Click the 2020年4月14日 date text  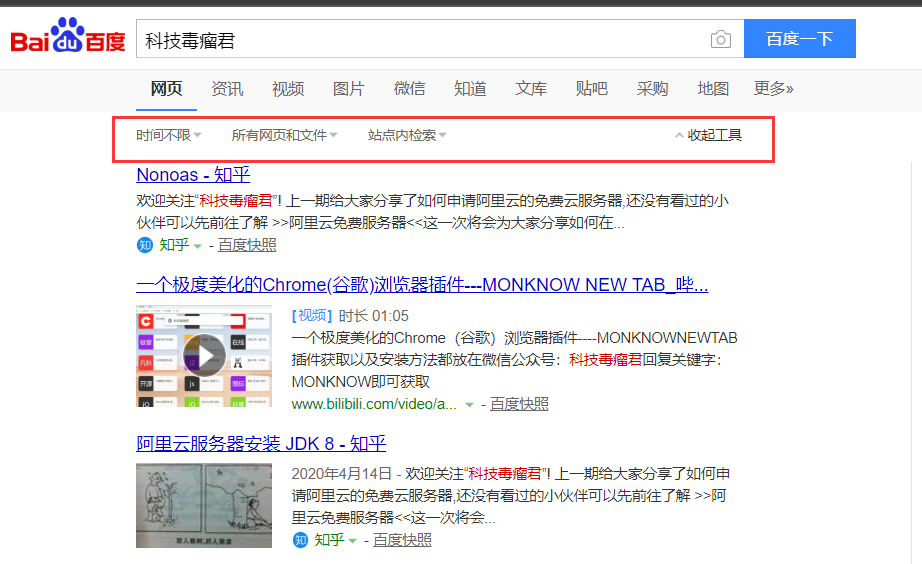coord(342,474)
